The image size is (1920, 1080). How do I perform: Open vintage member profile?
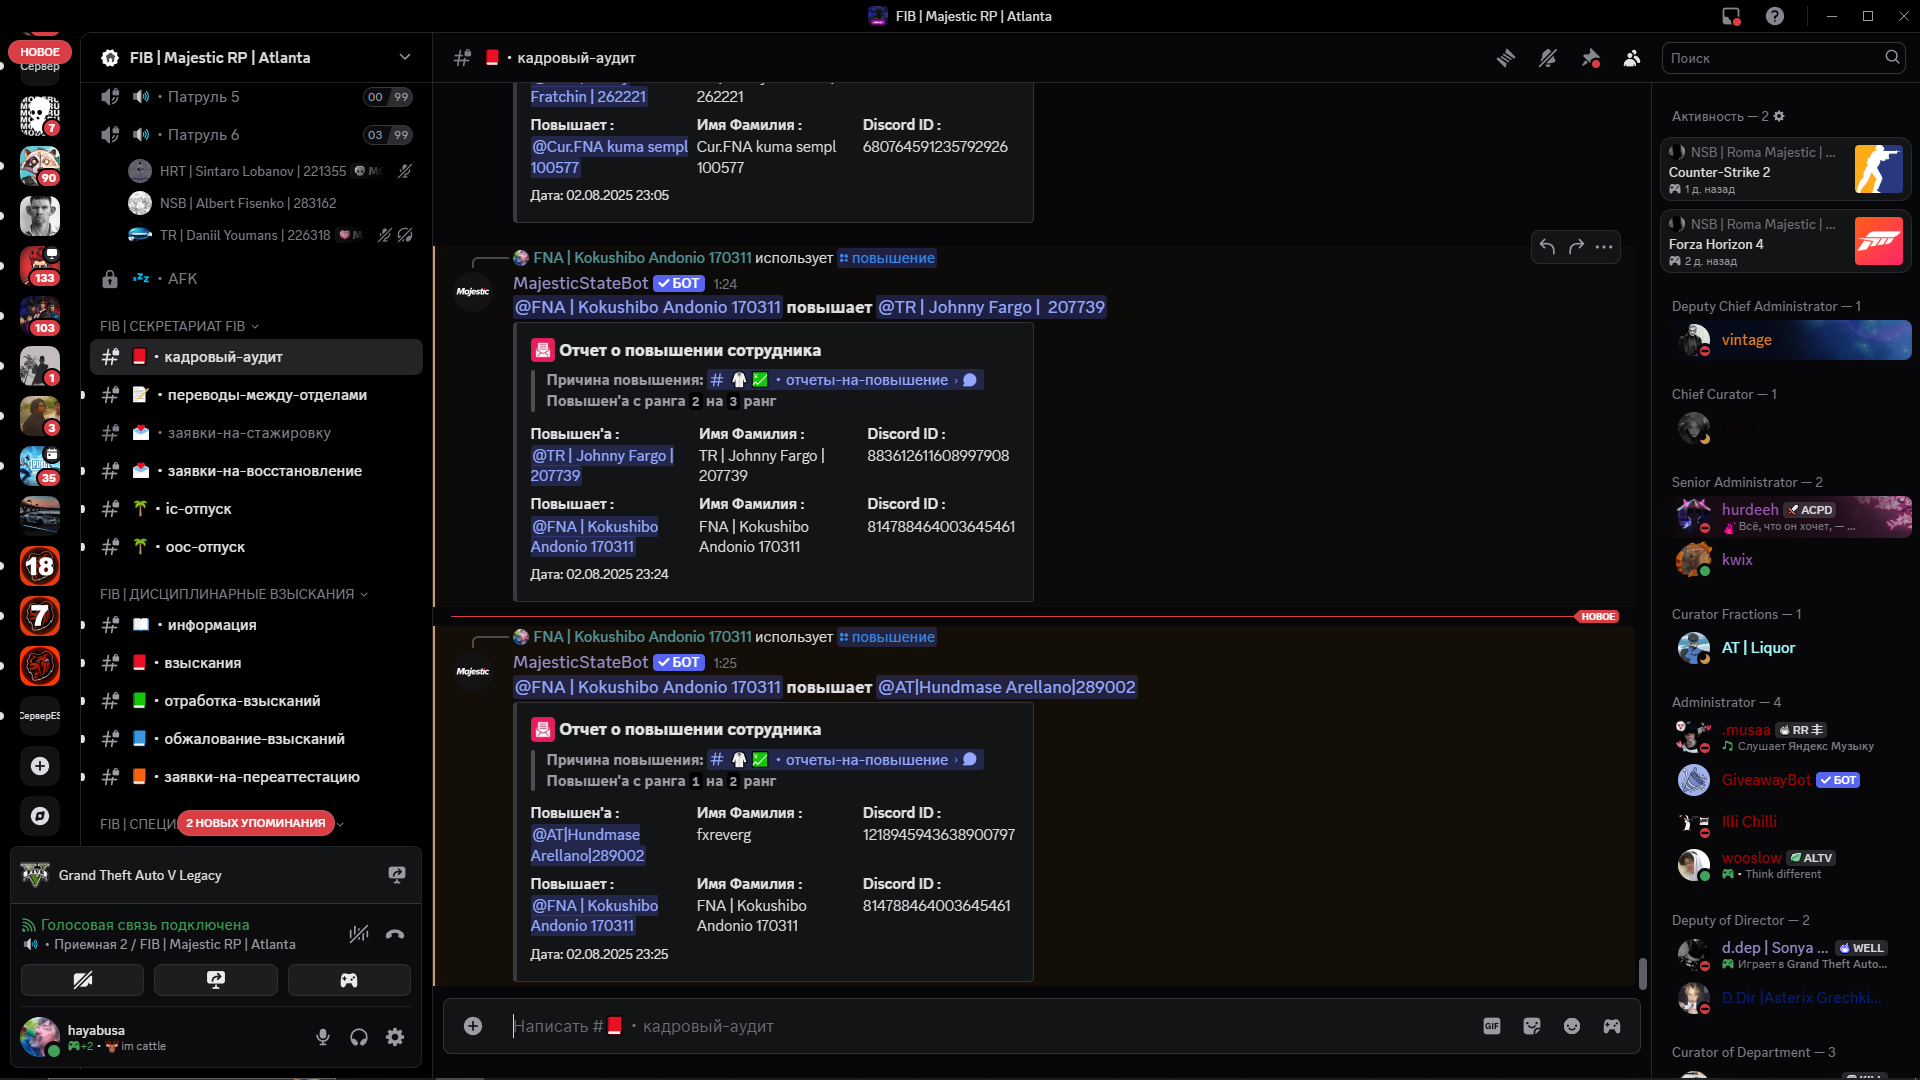tap(1790, 340)
